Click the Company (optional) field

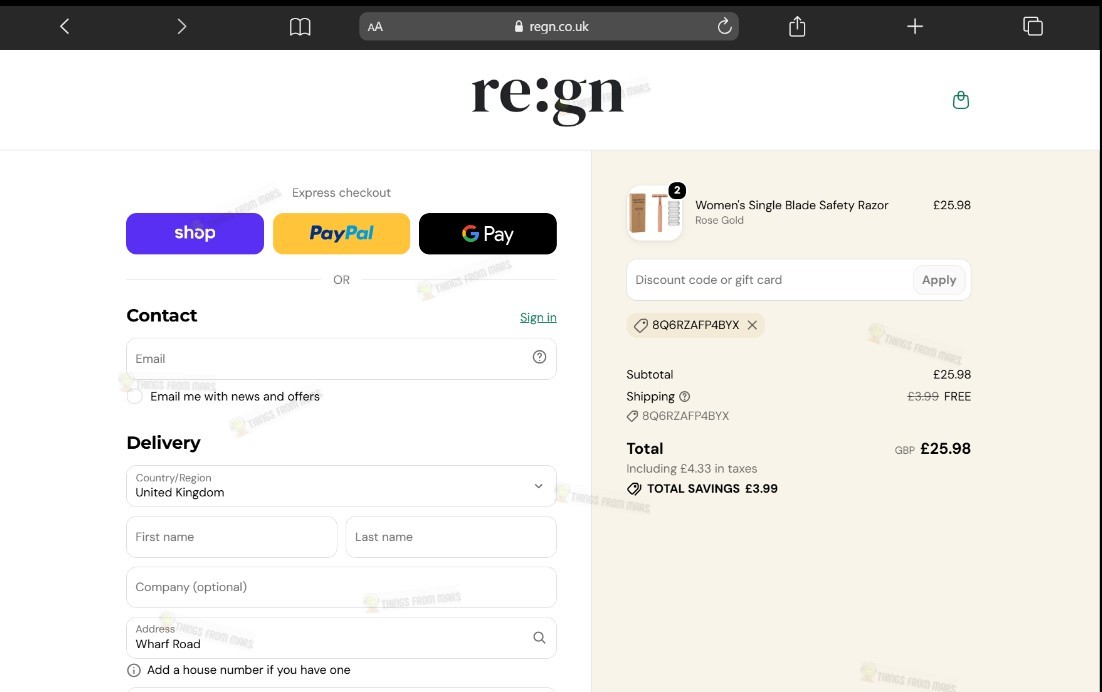click(x=342, y=587)
